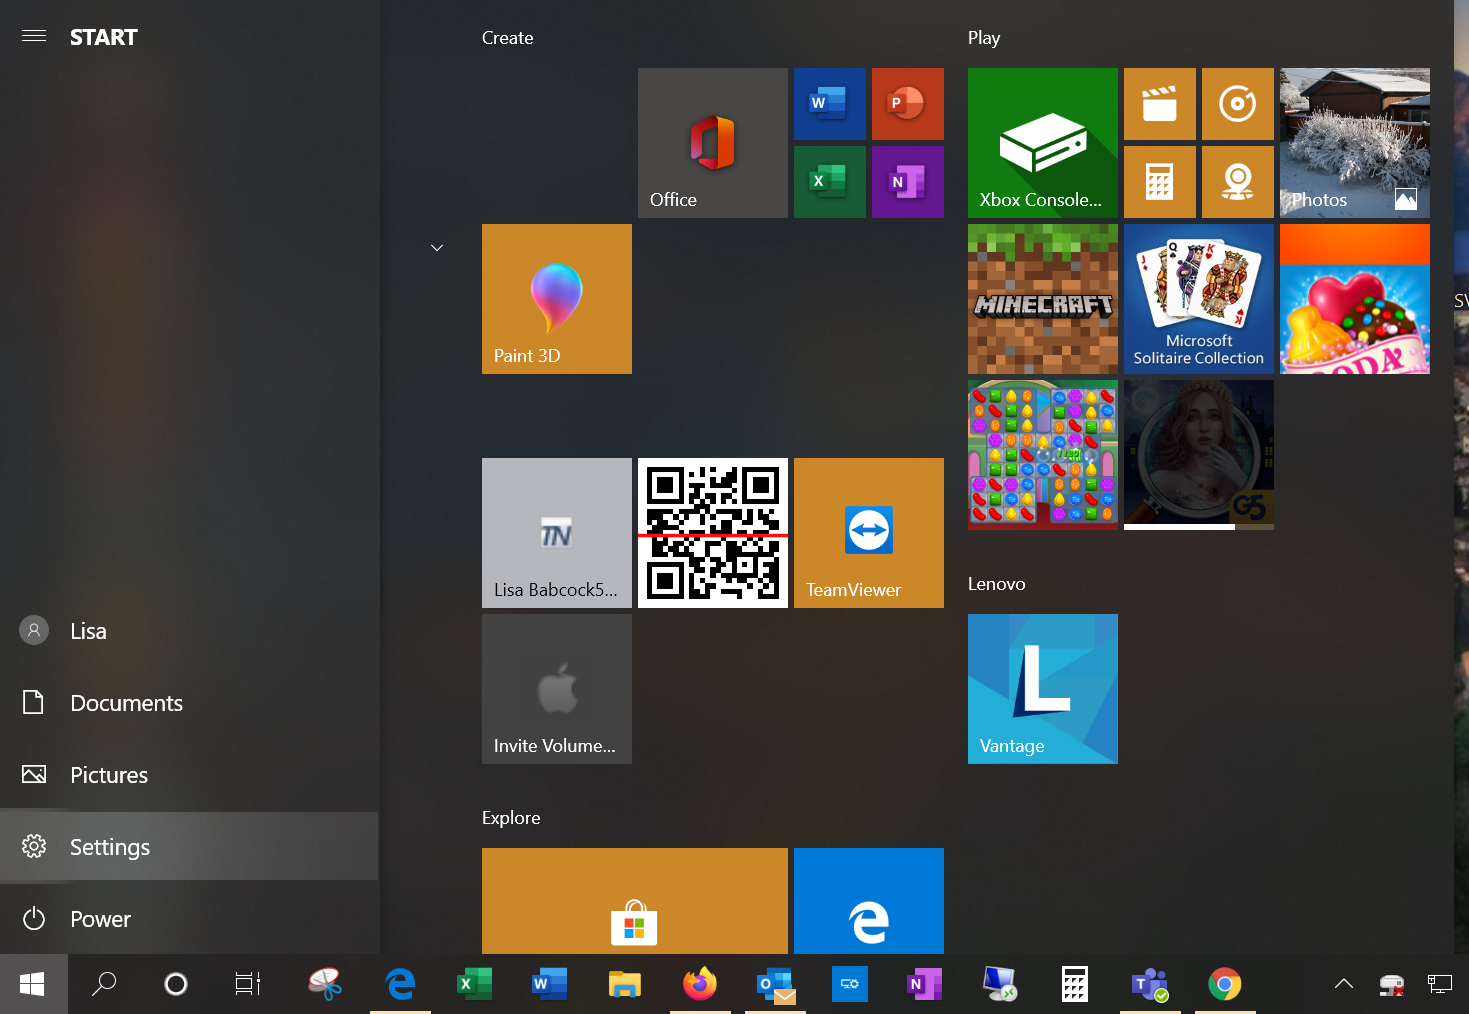
Task: Show hidden system tray icons
Action: coord(1344,984)
